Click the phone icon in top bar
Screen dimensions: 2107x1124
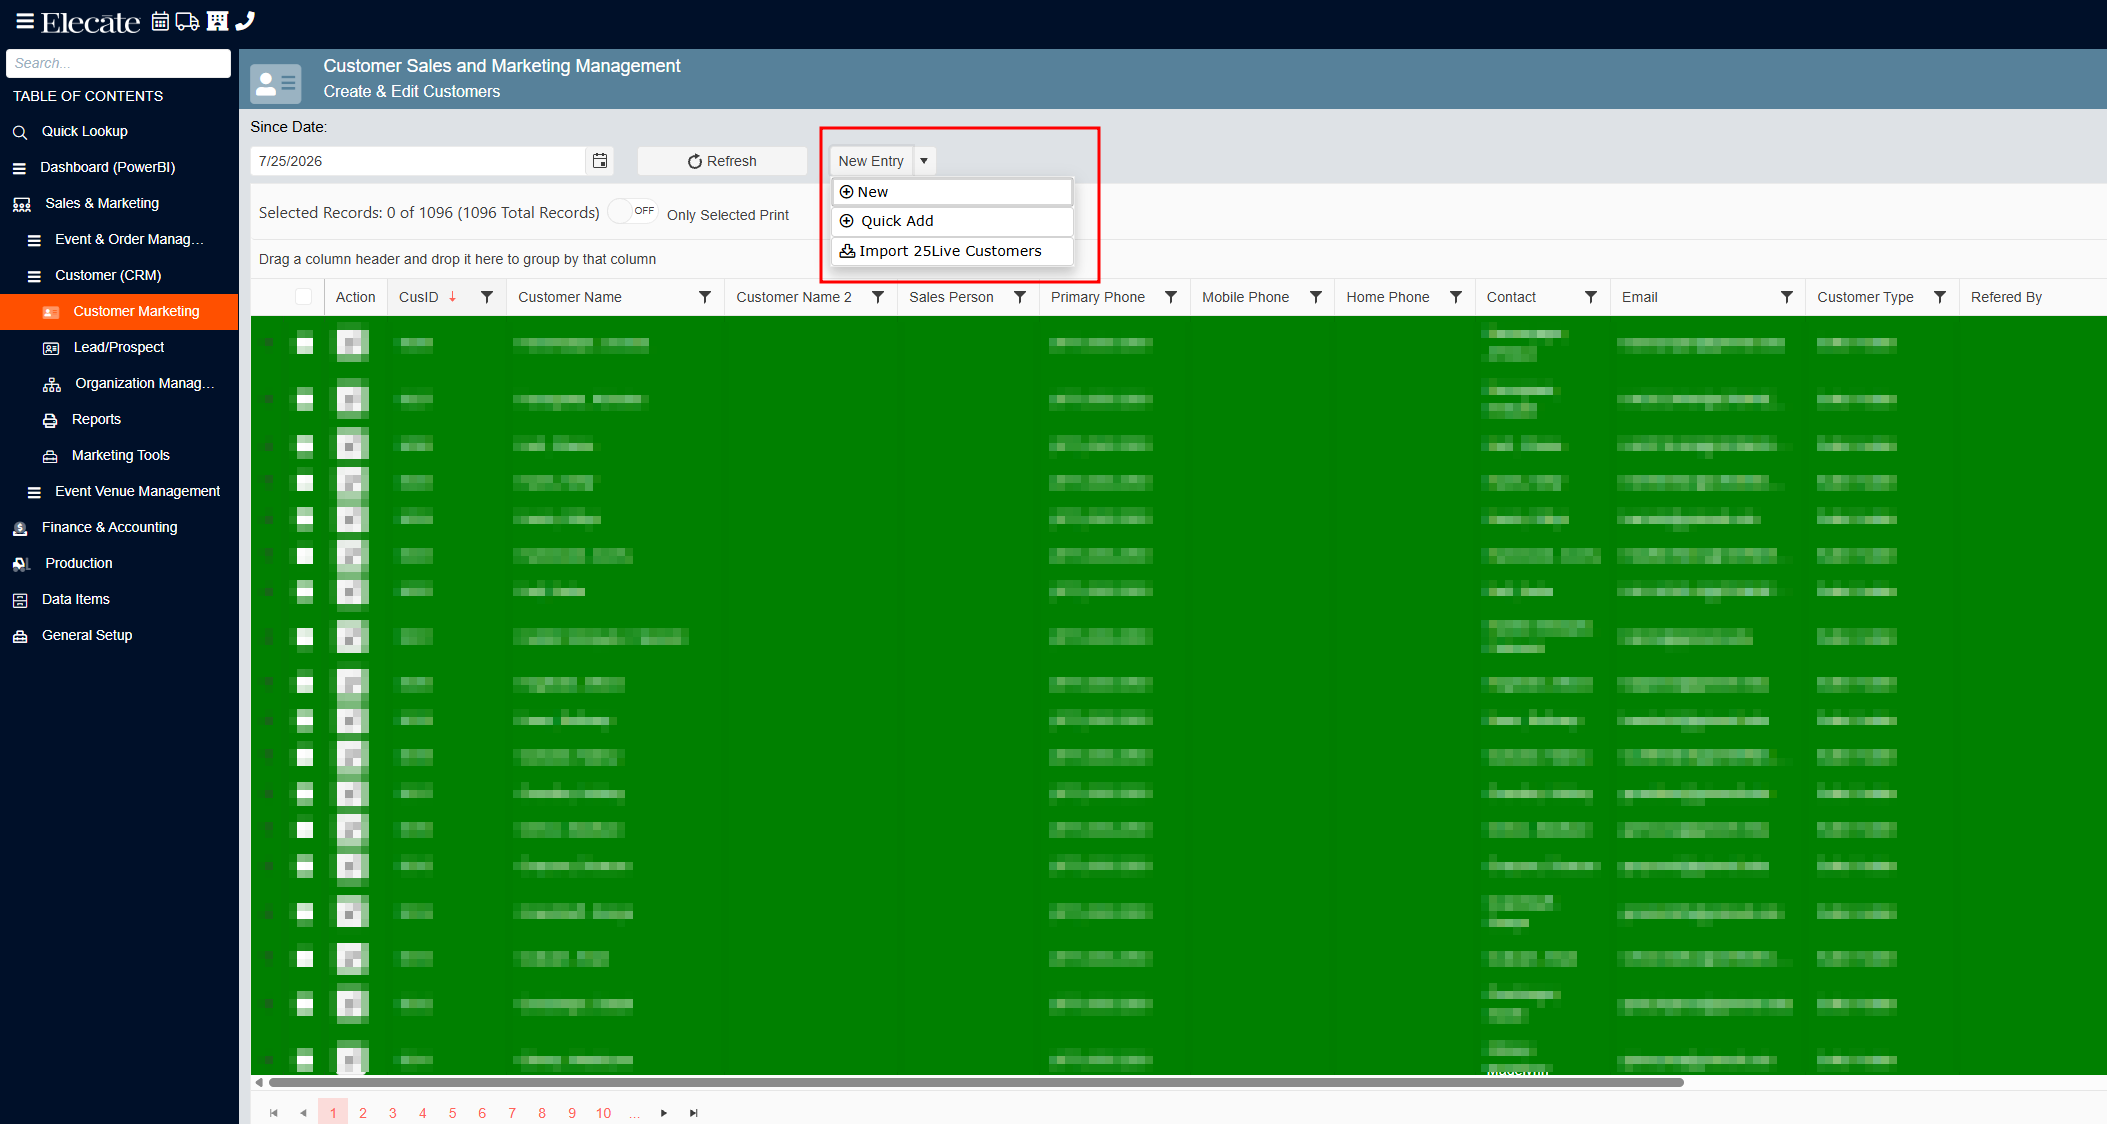pos(245,21)
